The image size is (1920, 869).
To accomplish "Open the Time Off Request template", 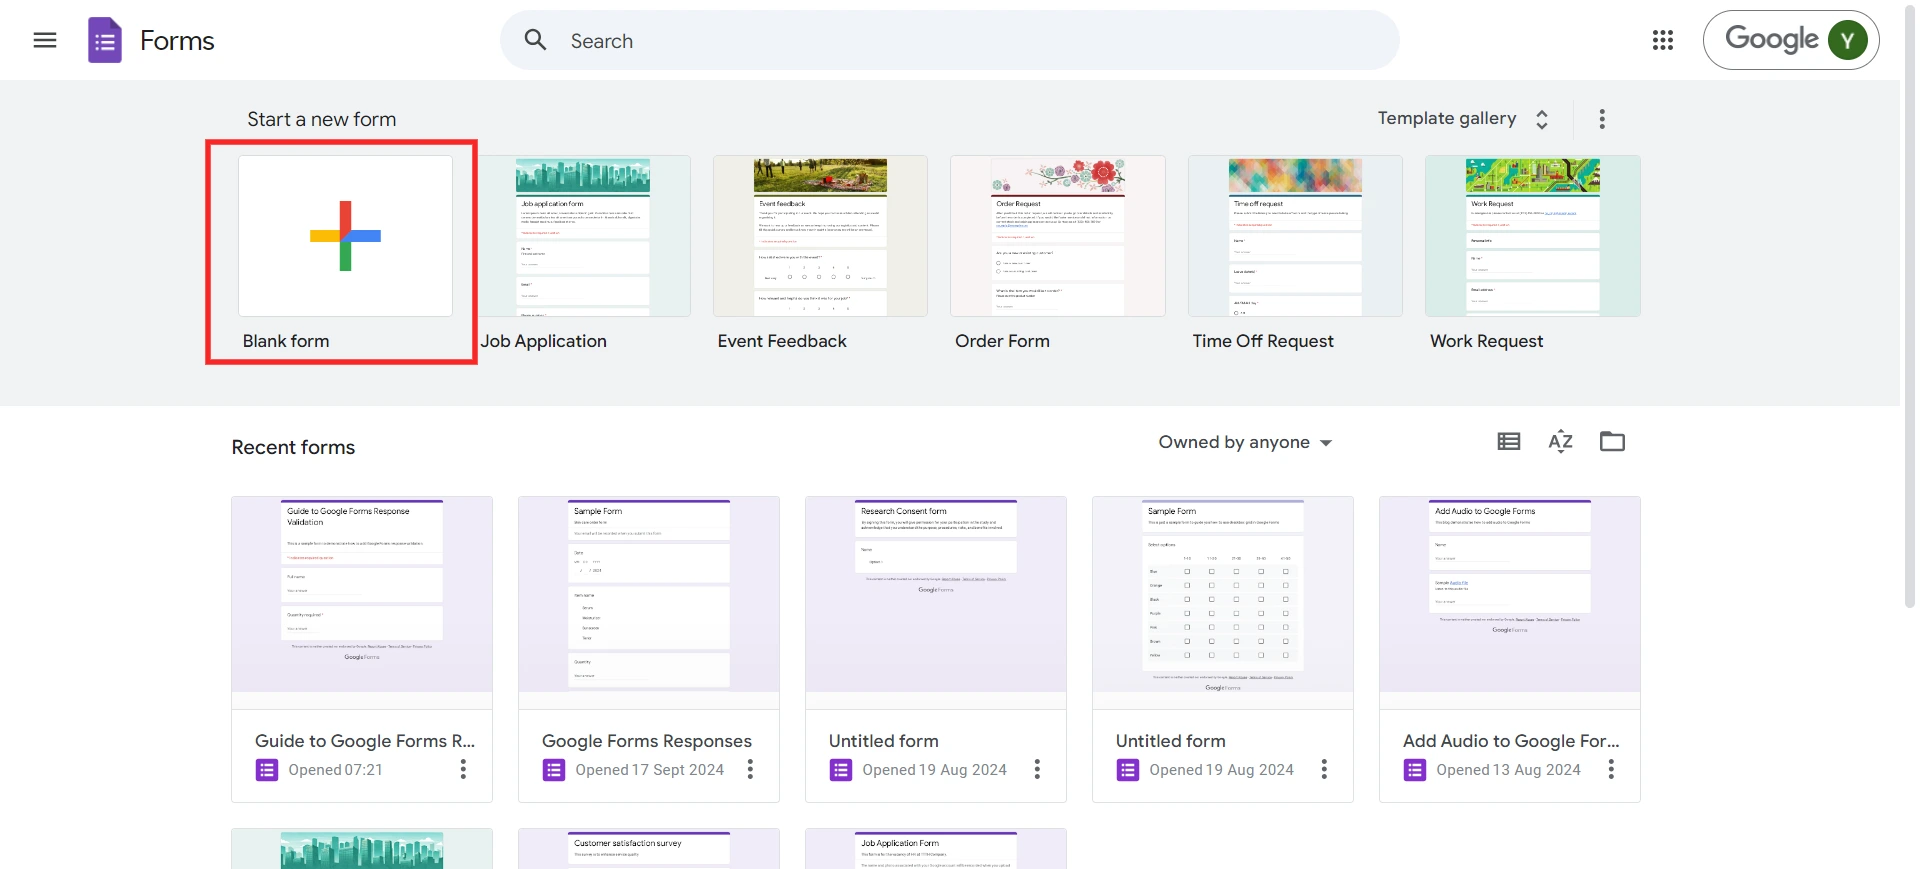I will click(x=1295, y=236).
